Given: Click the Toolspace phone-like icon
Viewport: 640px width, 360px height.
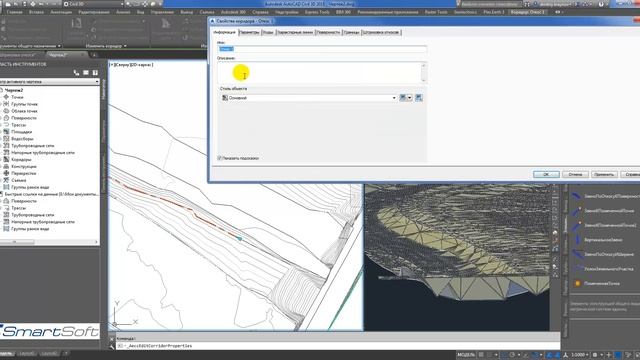Looking at the screenshot, I should pyautogui.click(x=76, y=73).
